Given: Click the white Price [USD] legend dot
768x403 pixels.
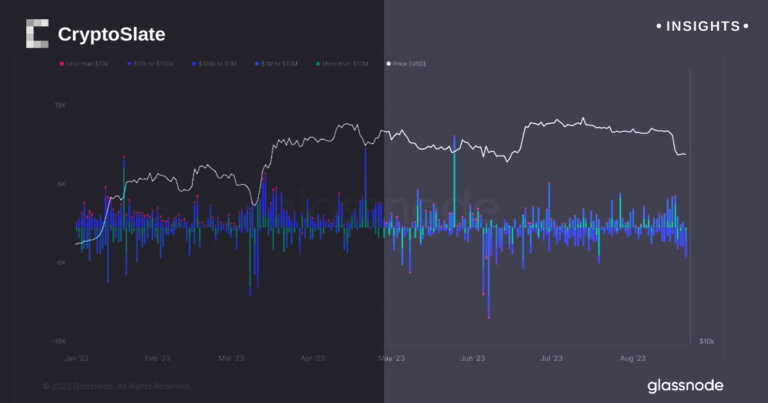Looking at the screenshot, I should pos(389,65).
